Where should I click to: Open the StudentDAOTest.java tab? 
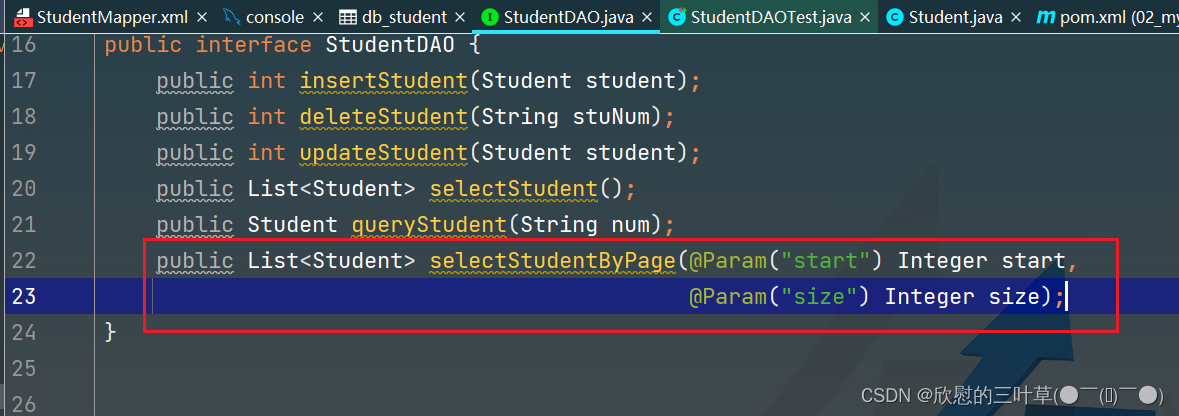[x=771, y=17]
